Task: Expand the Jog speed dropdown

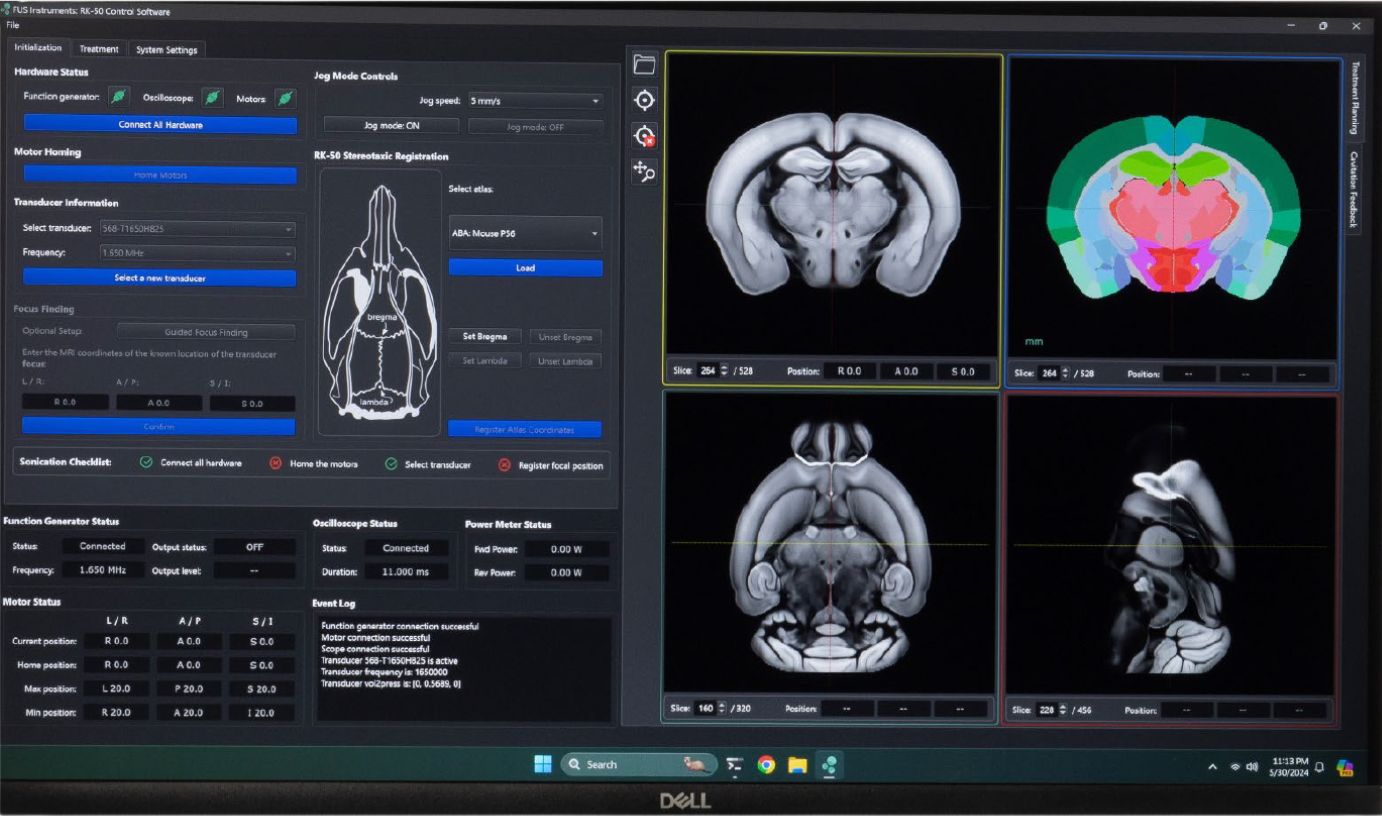Action: tap(535, 101)
